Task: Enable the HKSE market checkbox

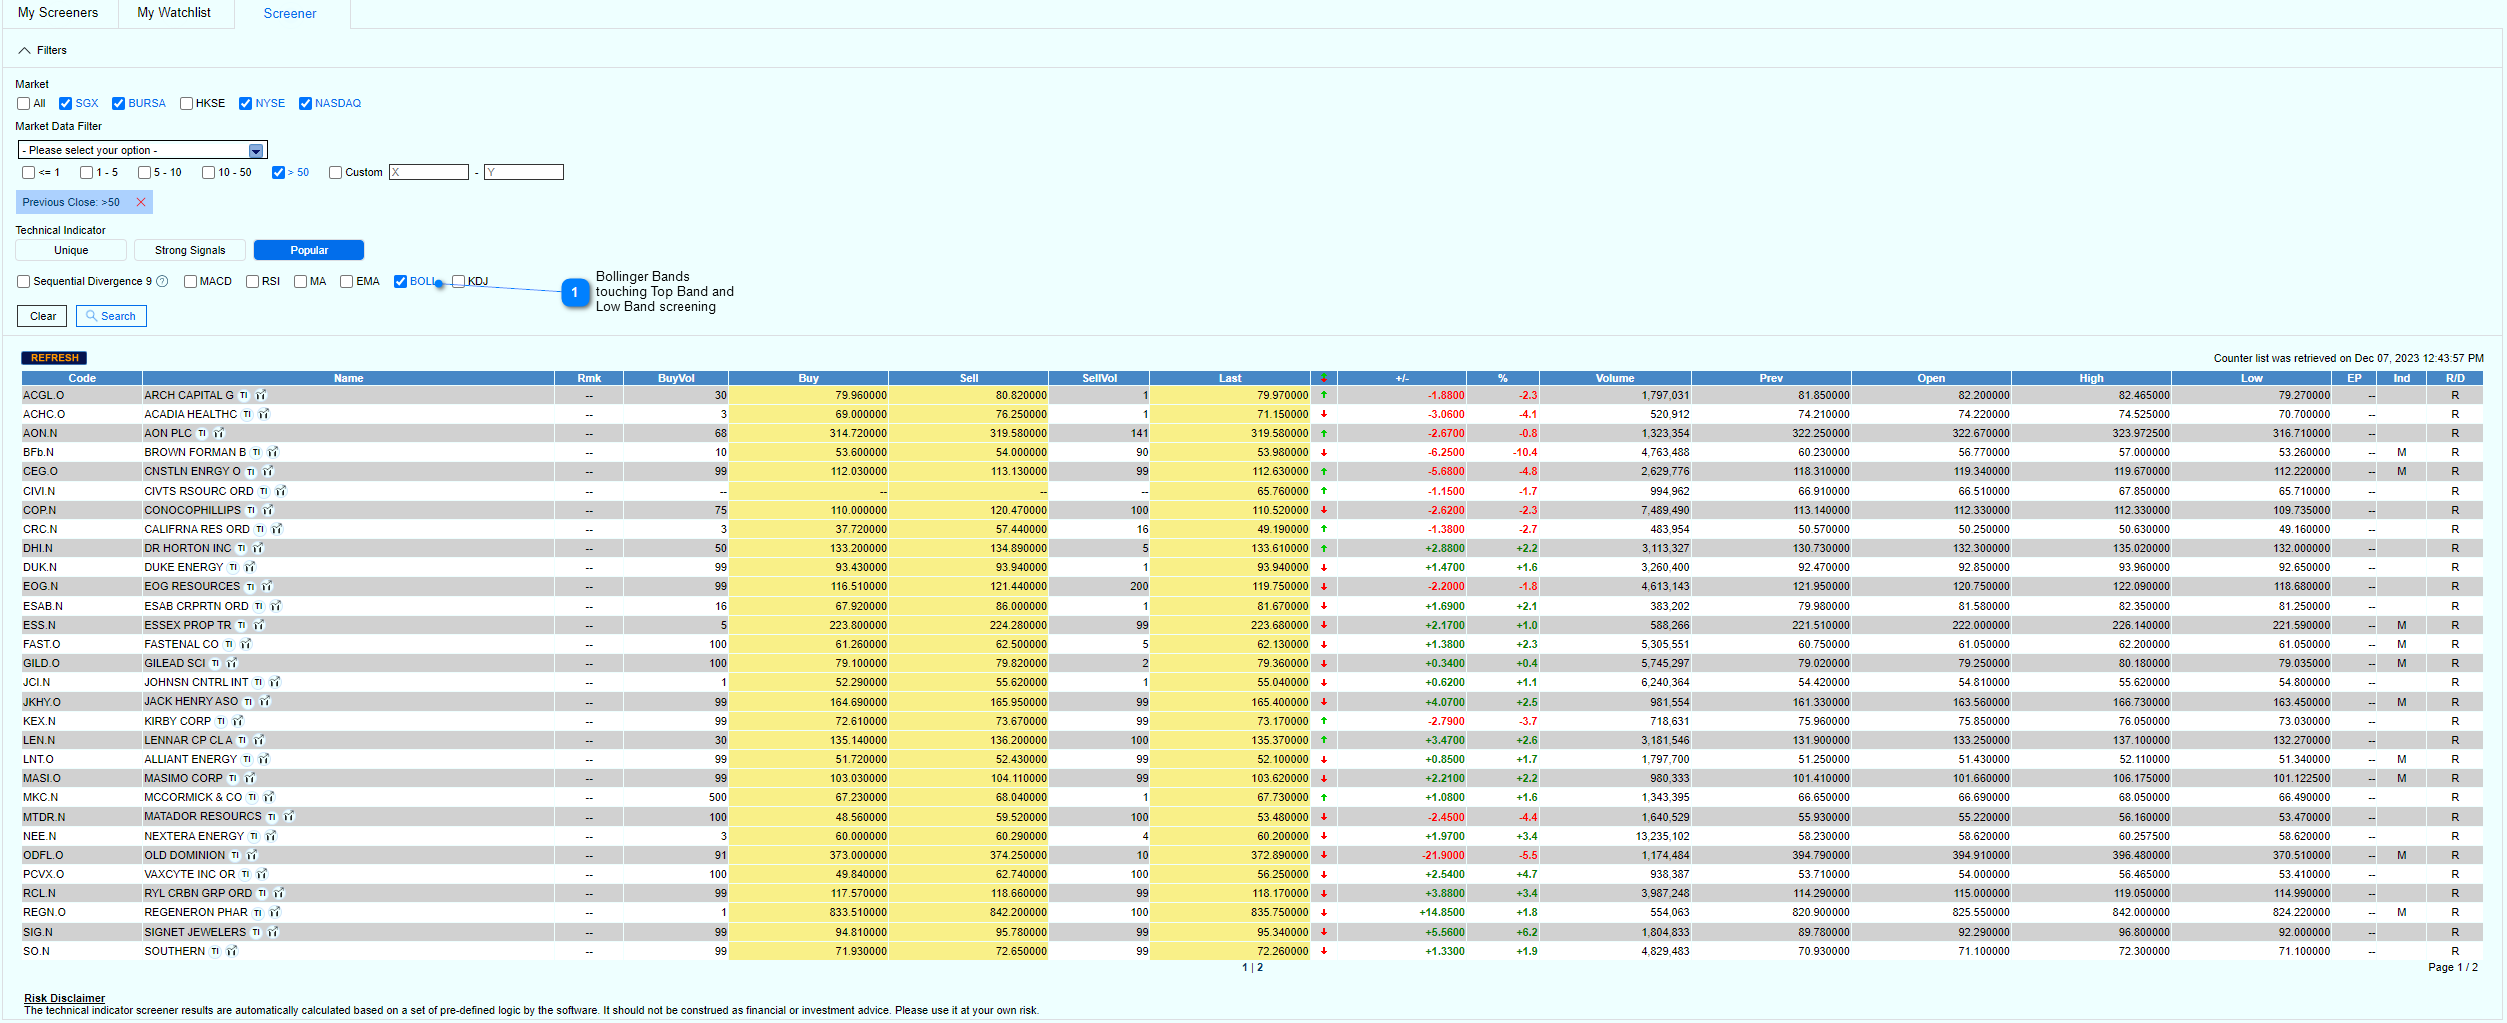Action: [186, 103]
